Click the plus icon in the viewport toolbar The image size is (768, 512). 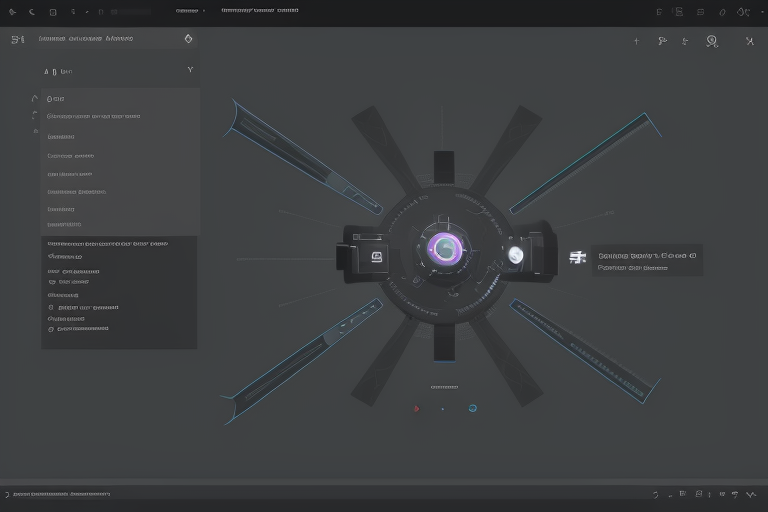point(637,42)
